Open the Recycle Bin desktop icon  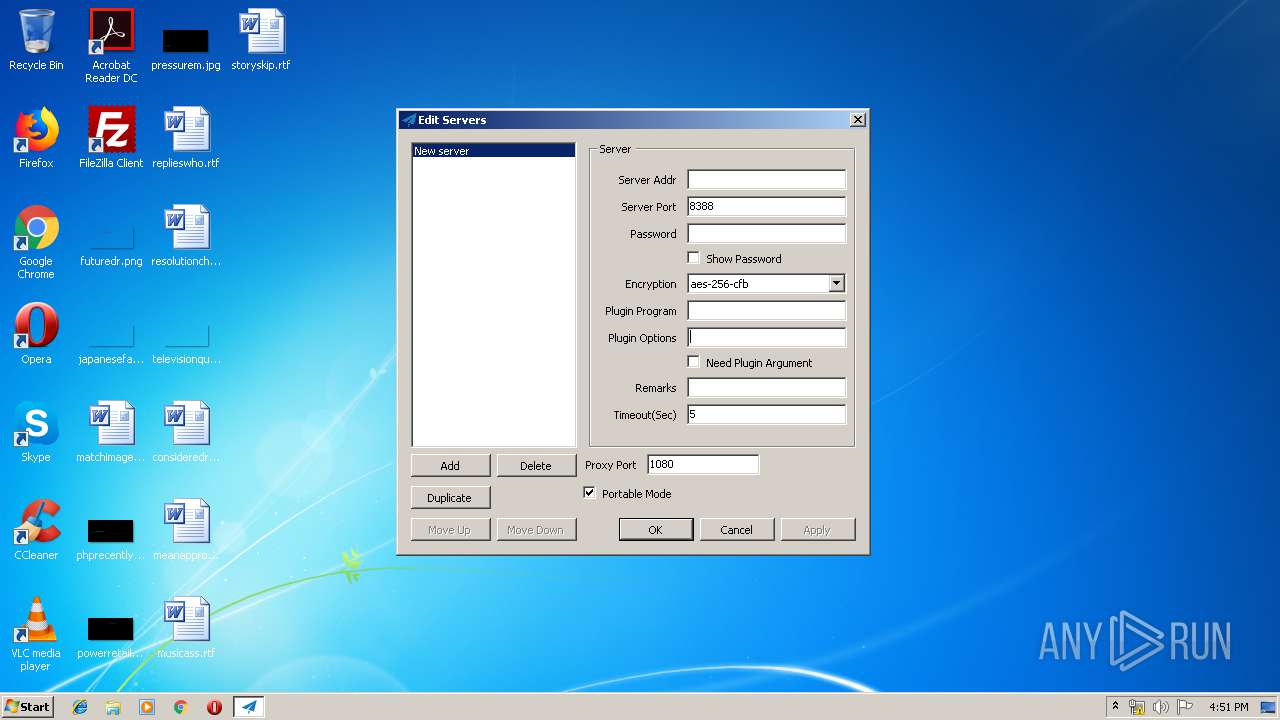[36, 40]
